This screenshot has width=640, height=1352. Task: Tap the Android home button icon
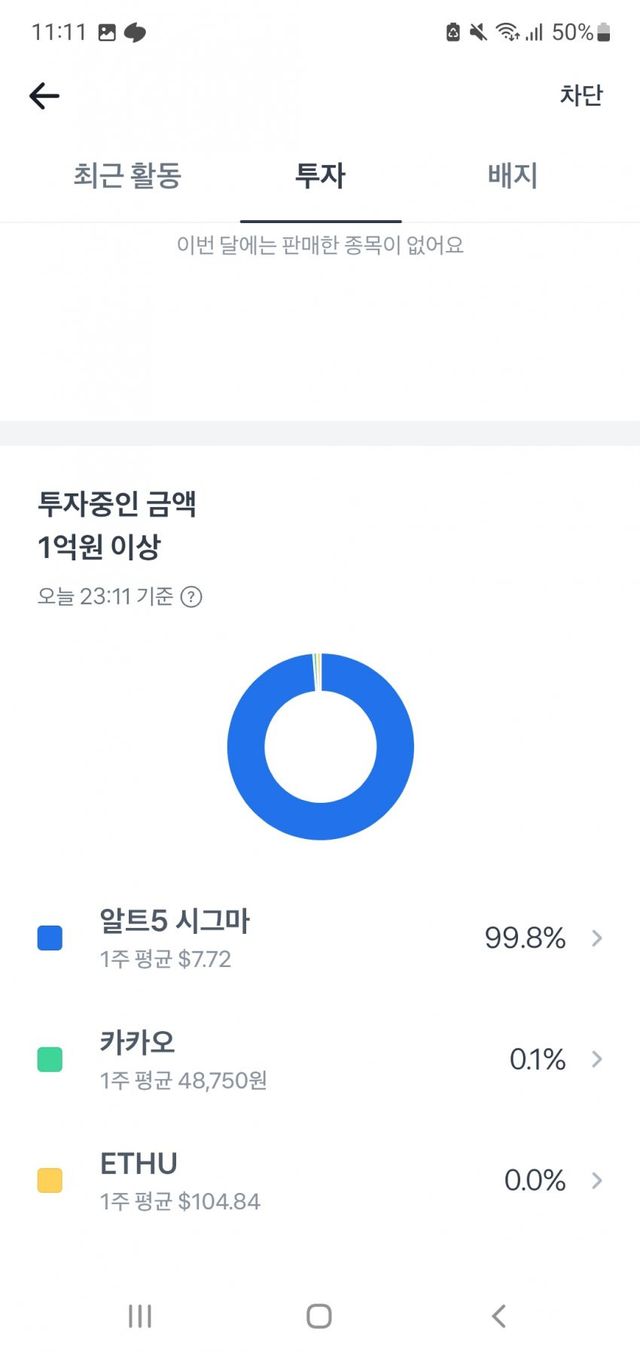click(x=319, y=1316)
